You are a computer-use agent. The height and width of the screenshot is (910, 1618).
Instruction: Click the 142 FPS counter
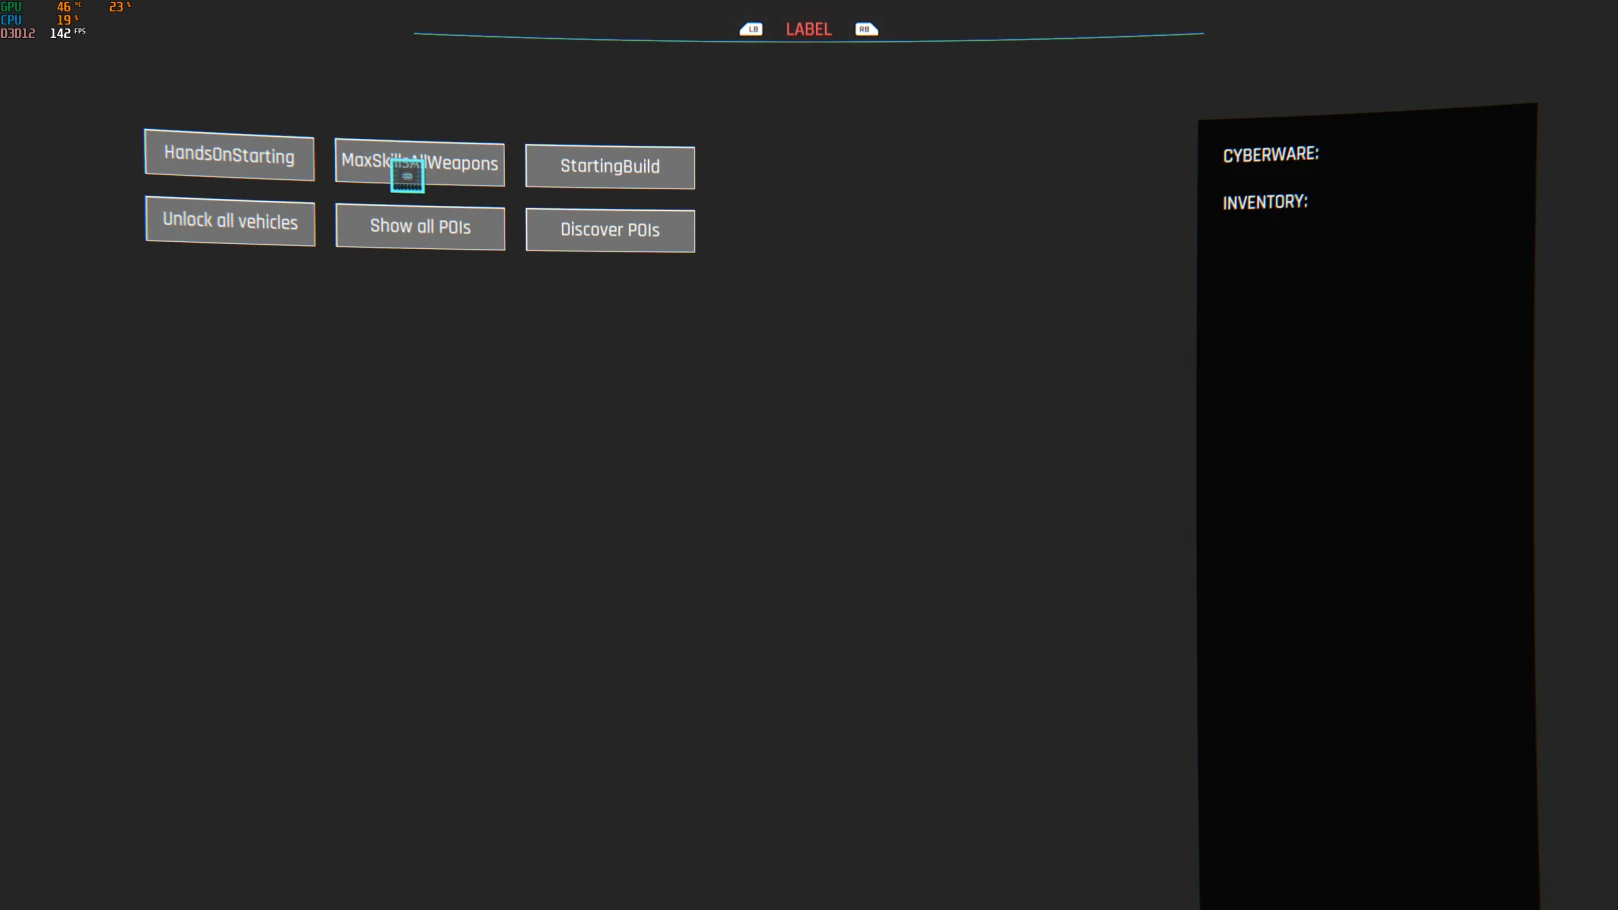(61, 34)
